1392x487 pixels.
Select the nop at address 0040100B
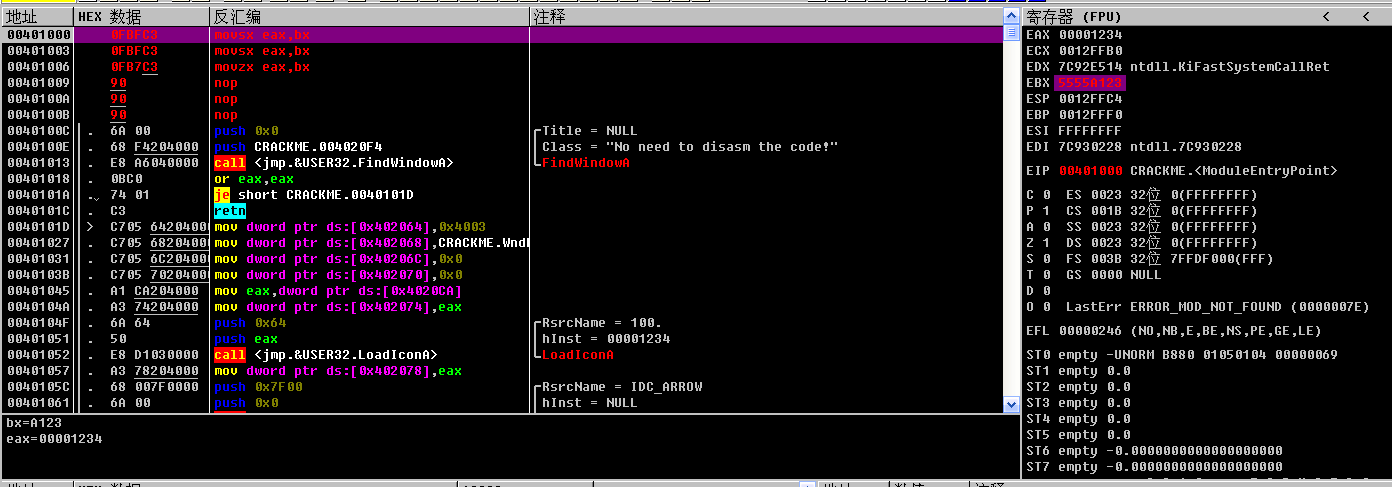[226, 115]
